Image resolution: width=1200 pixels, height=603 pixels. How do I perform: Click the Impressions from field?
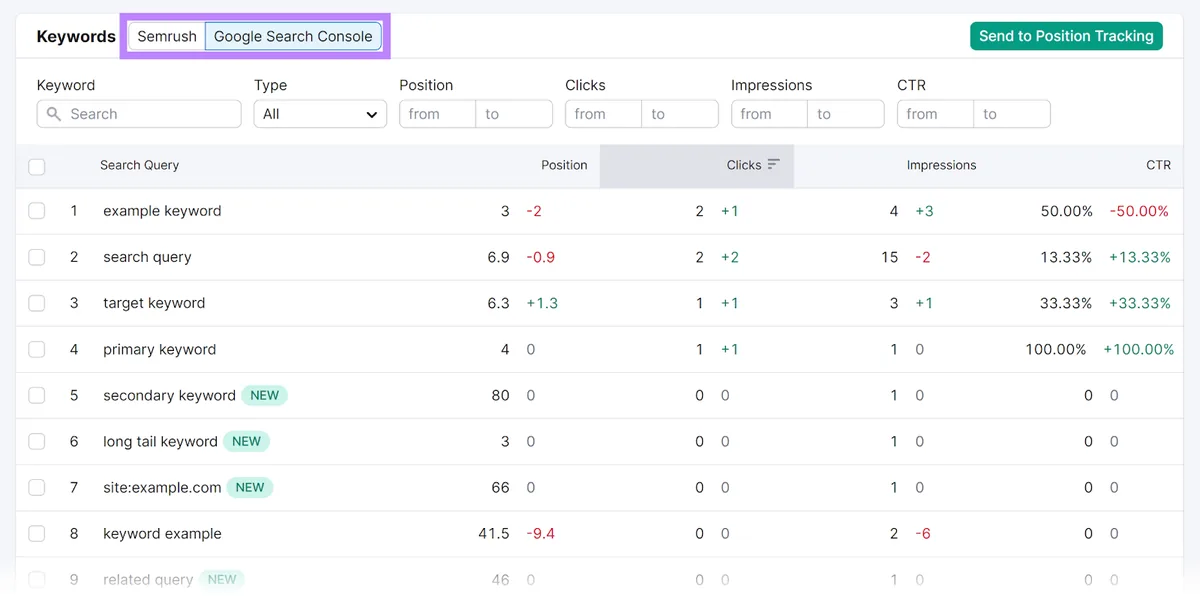770,114
